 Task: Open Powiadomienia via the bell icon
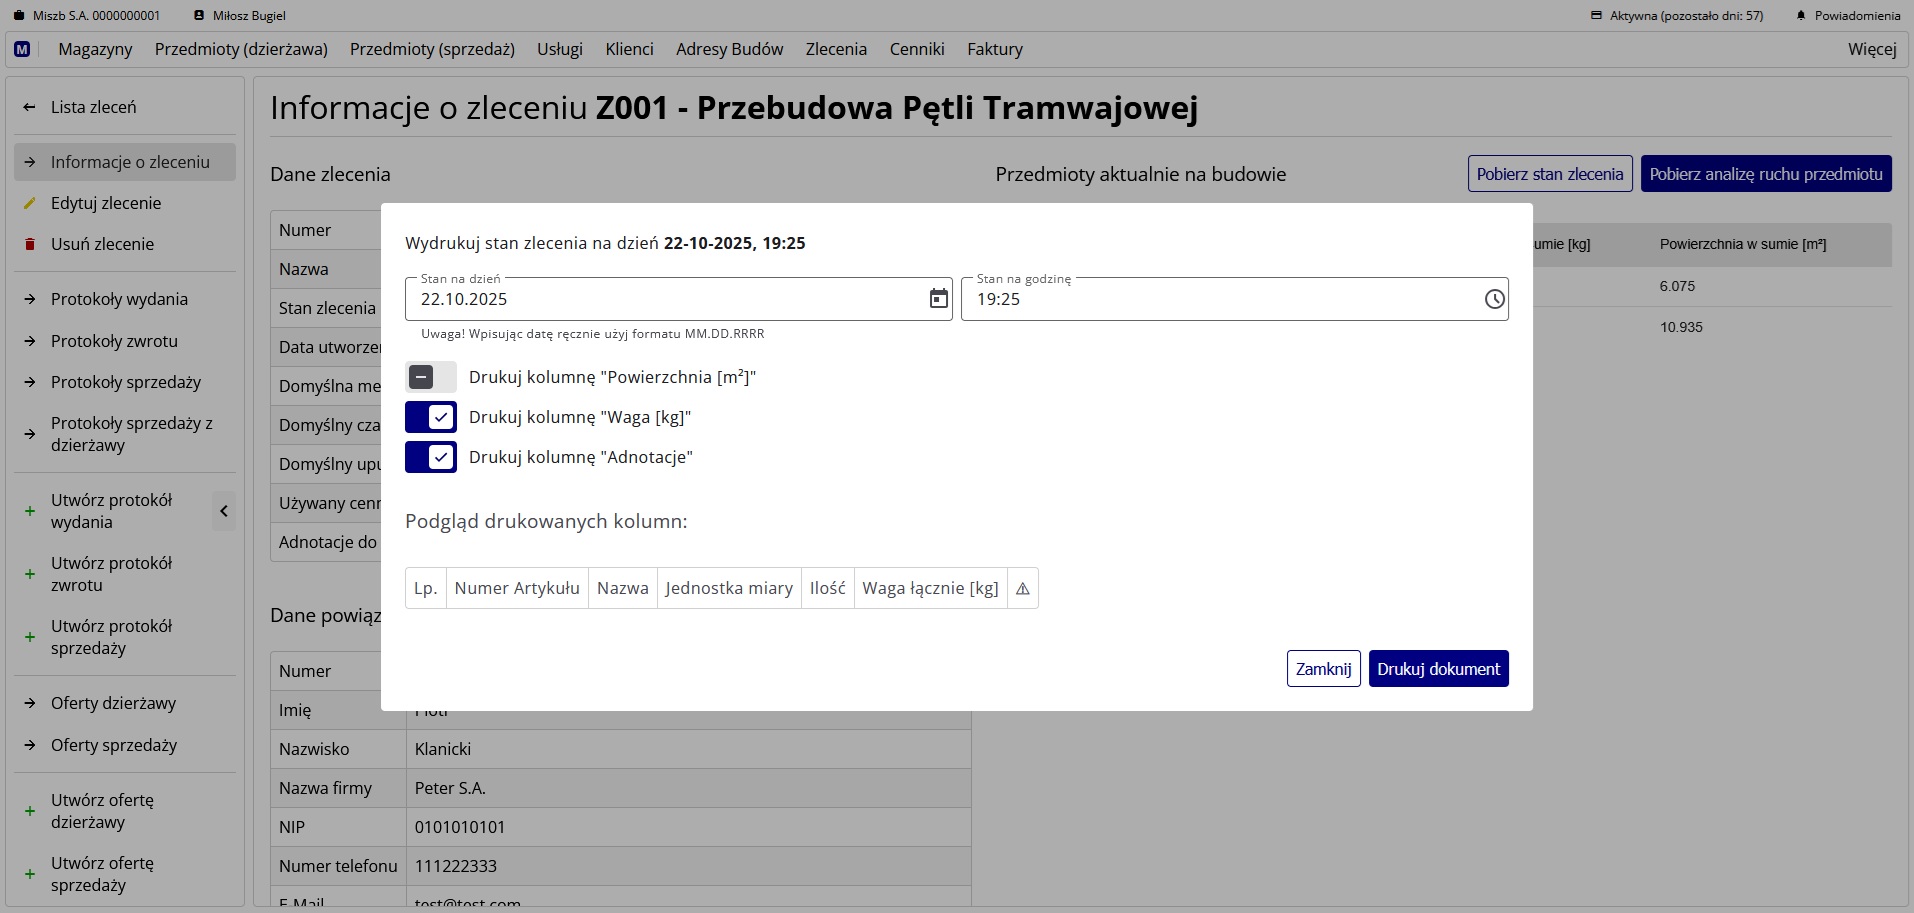pyautogui.click(x=1801, y=15)
